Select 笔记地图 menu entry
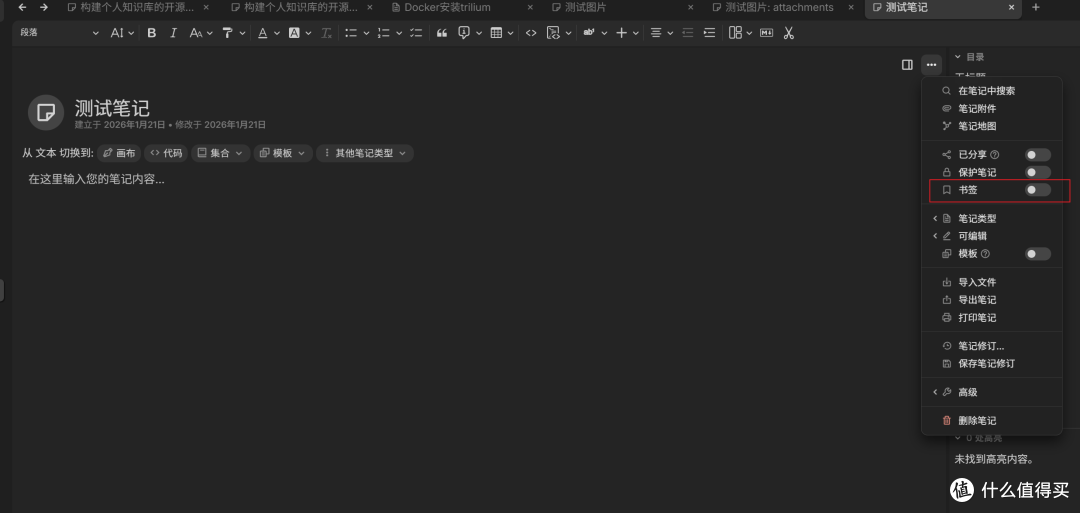 [992, 127]
